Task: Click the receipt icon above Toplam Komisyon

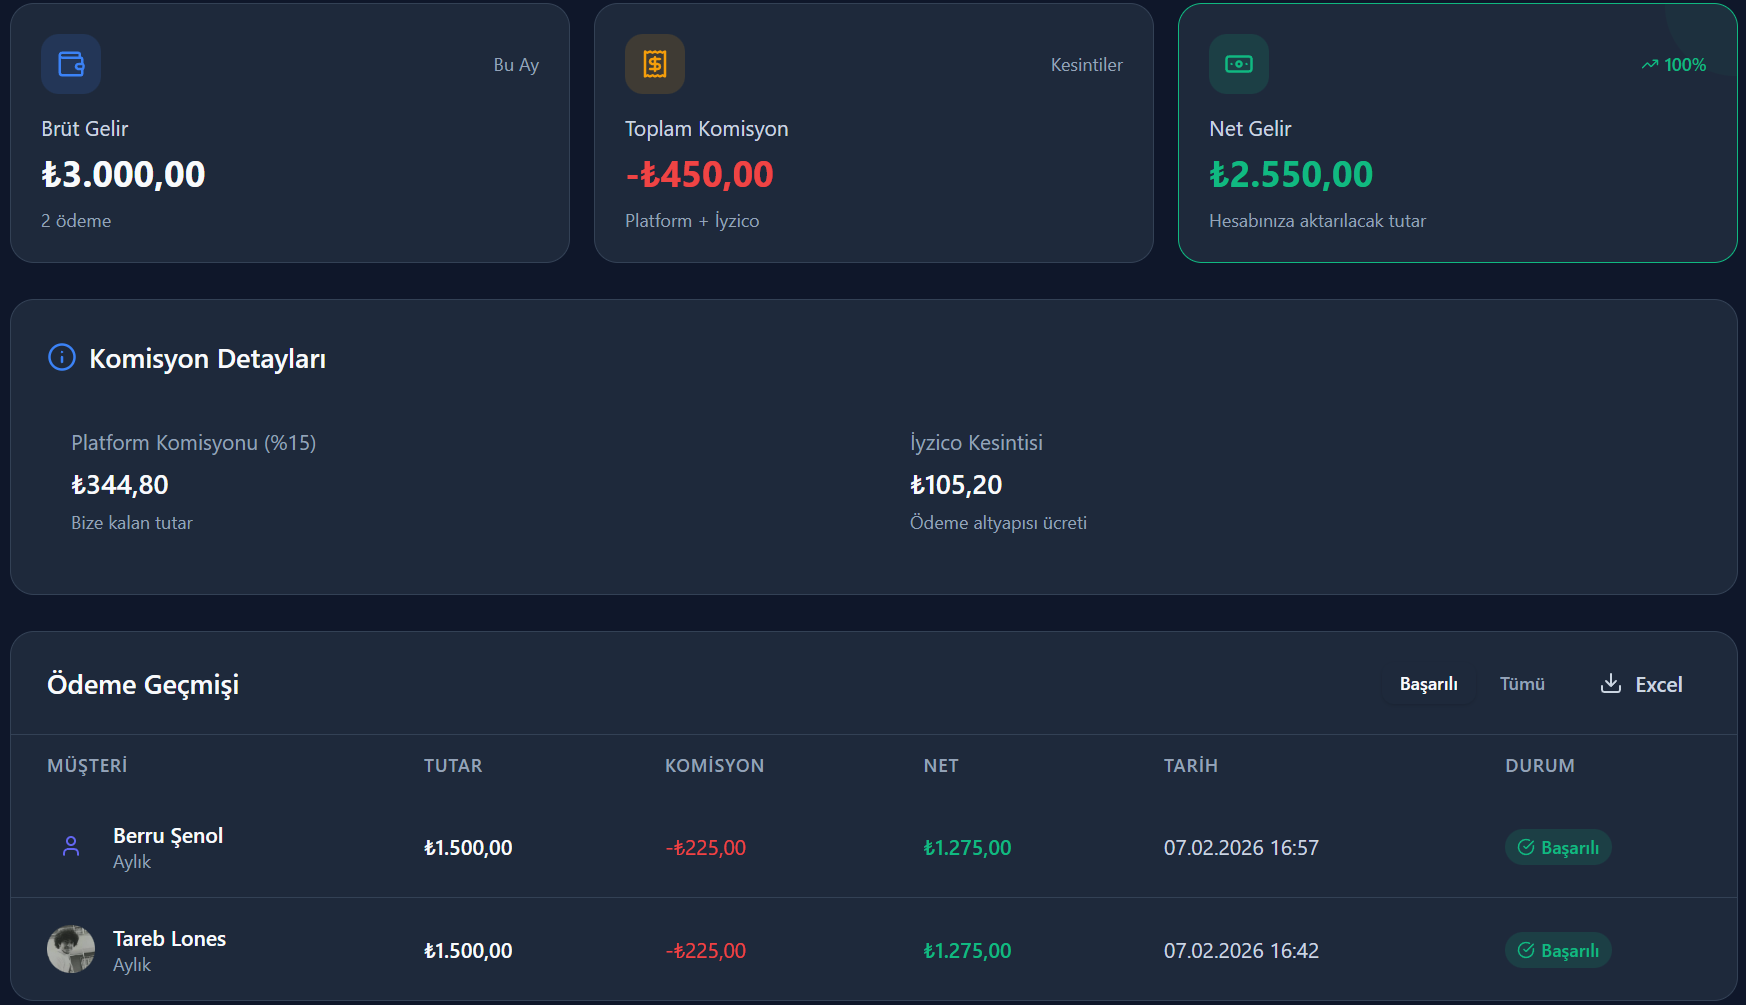Action: pos(655,64)
